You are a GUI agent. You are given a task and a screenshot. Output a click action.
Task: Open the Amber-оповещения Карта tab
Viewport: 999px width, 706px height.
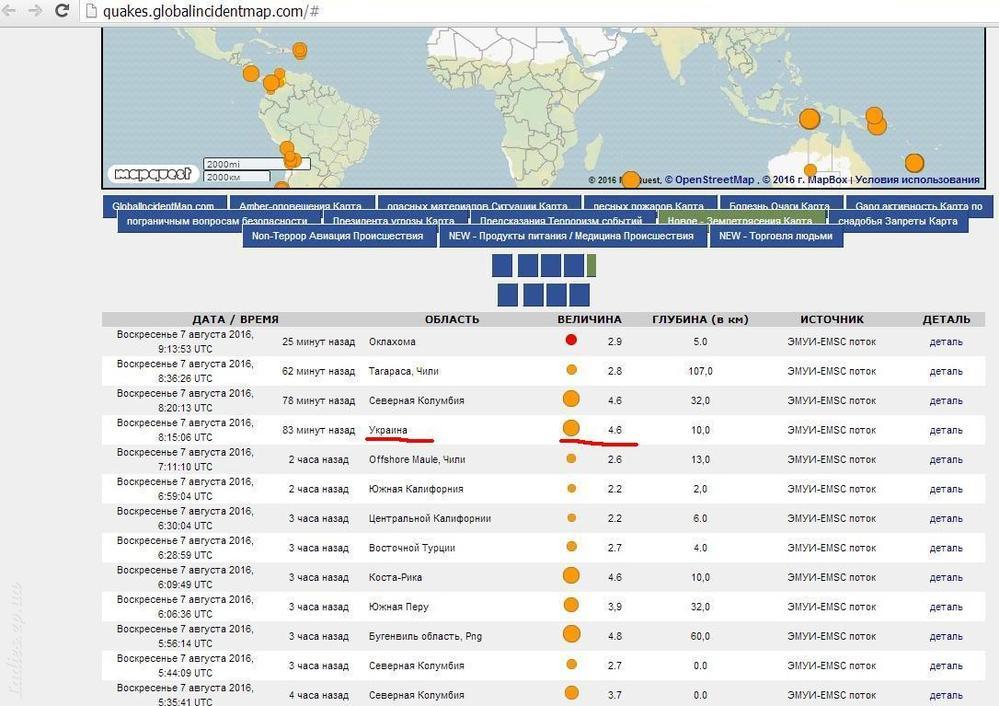(x=300, y=205)
